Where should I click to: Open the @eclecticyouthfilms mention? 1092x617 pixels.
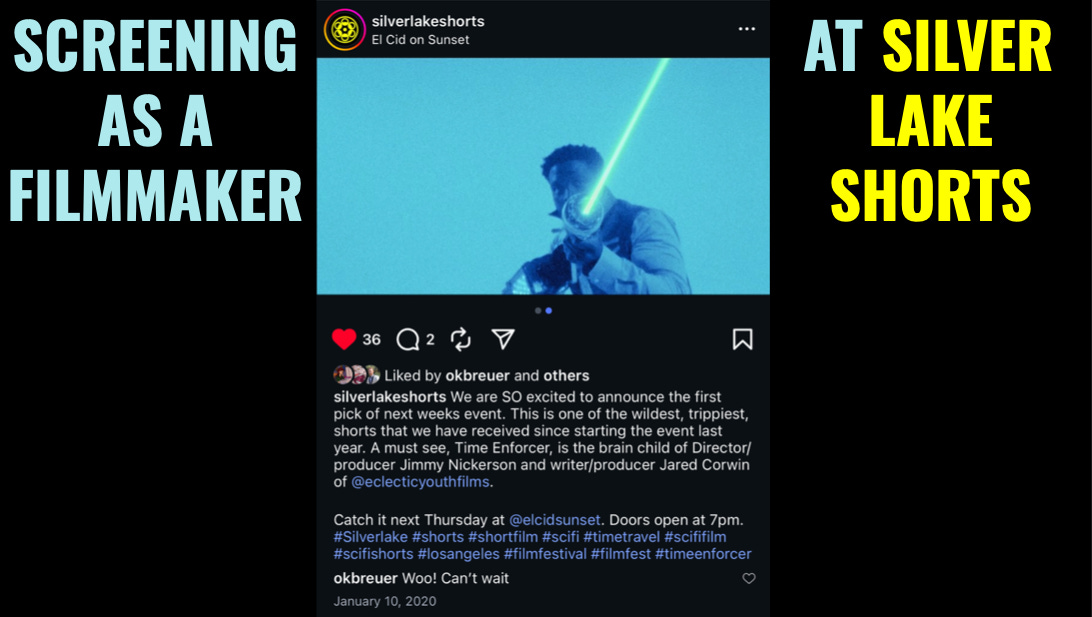420,482
